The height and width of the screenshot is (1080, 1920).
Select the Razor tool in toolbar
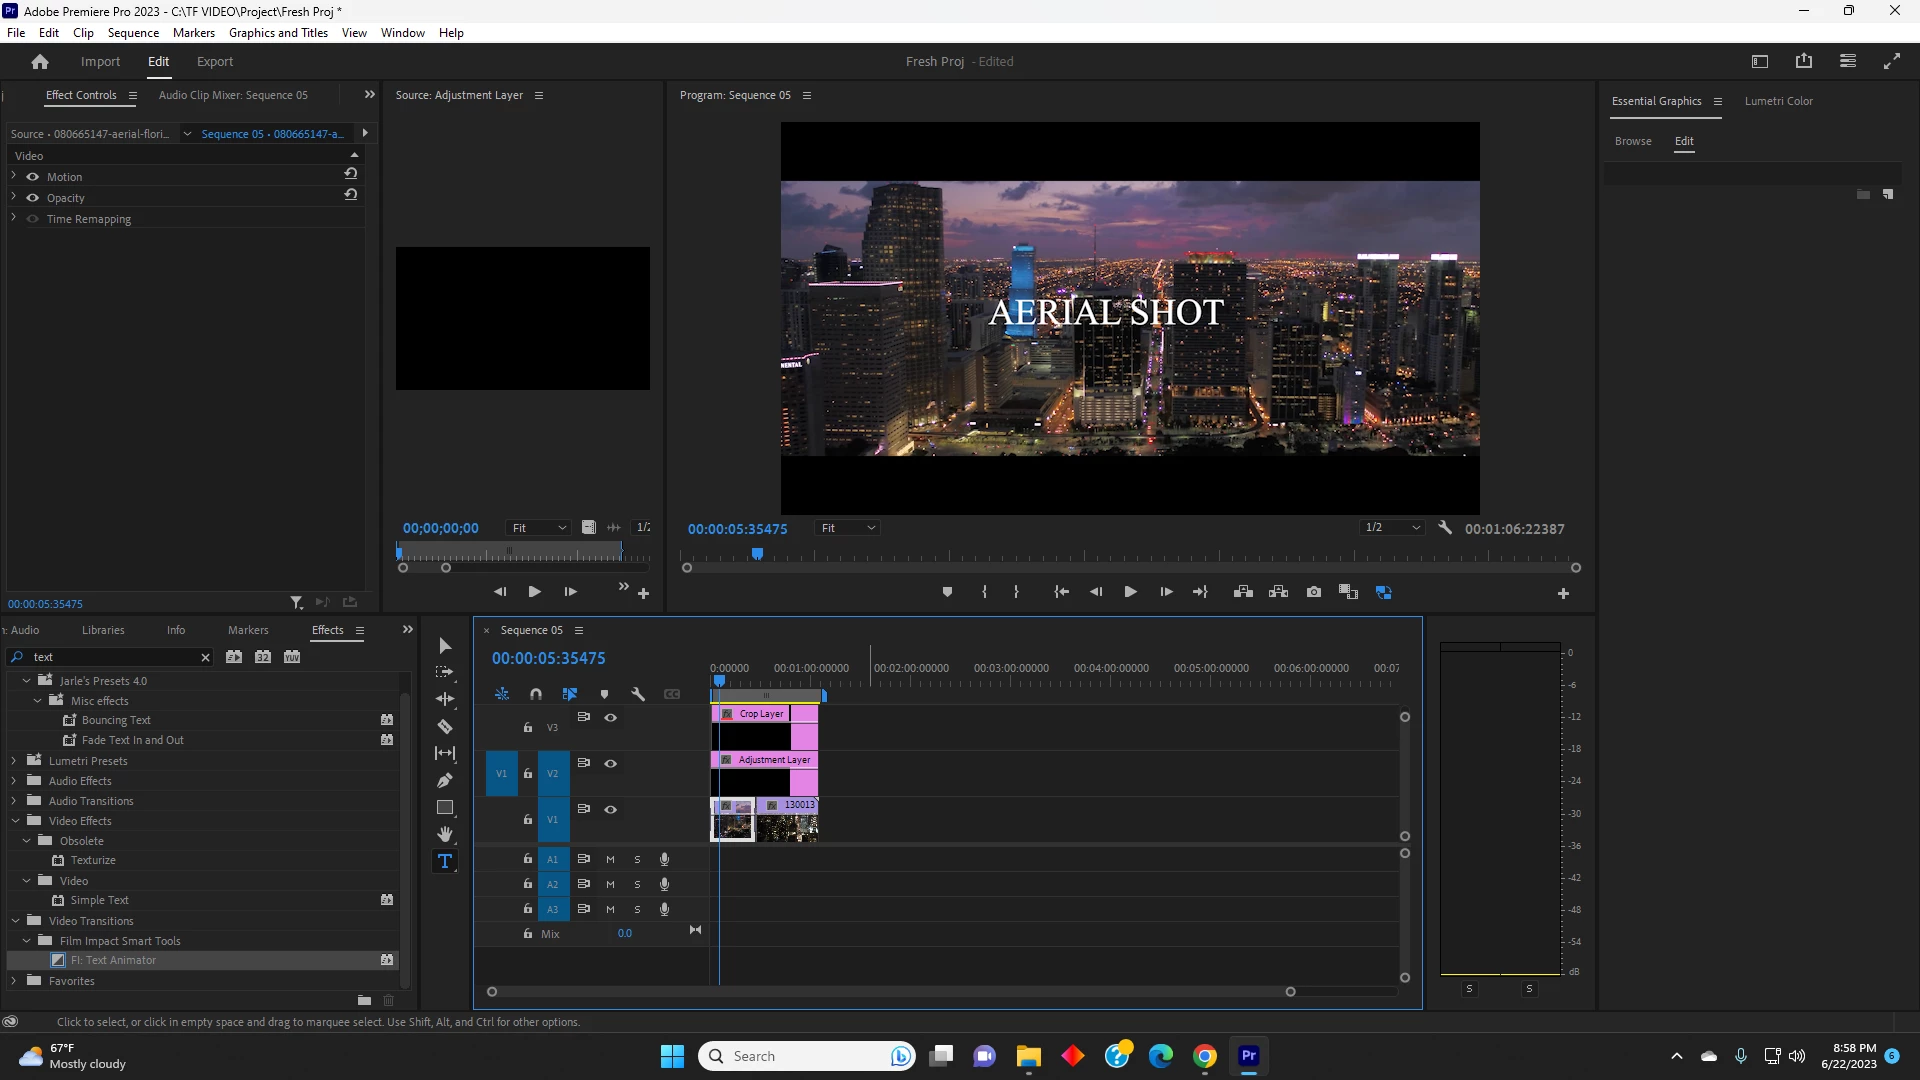(x=445, y=727)
